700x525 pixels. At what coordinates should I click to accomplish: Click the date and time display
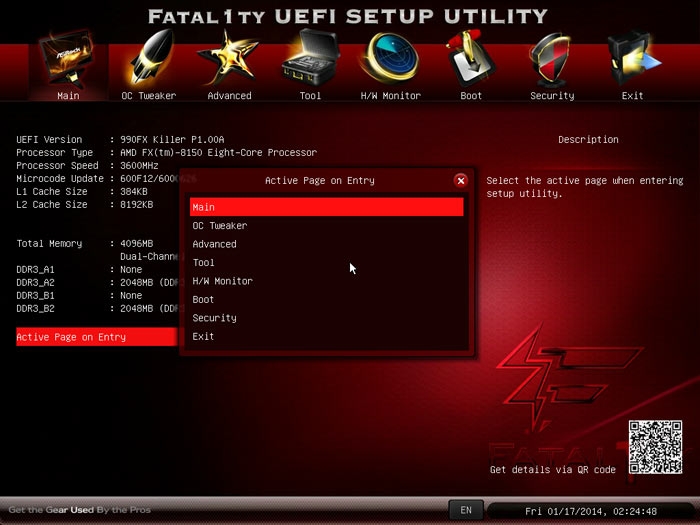click(591, 511)
